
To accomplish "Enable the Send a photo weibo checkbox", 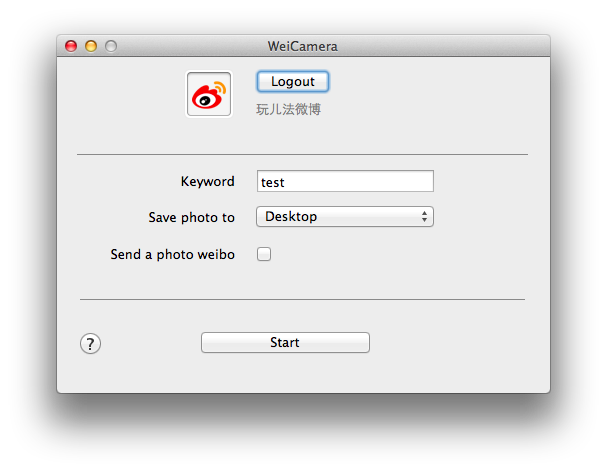I will 264,254.
